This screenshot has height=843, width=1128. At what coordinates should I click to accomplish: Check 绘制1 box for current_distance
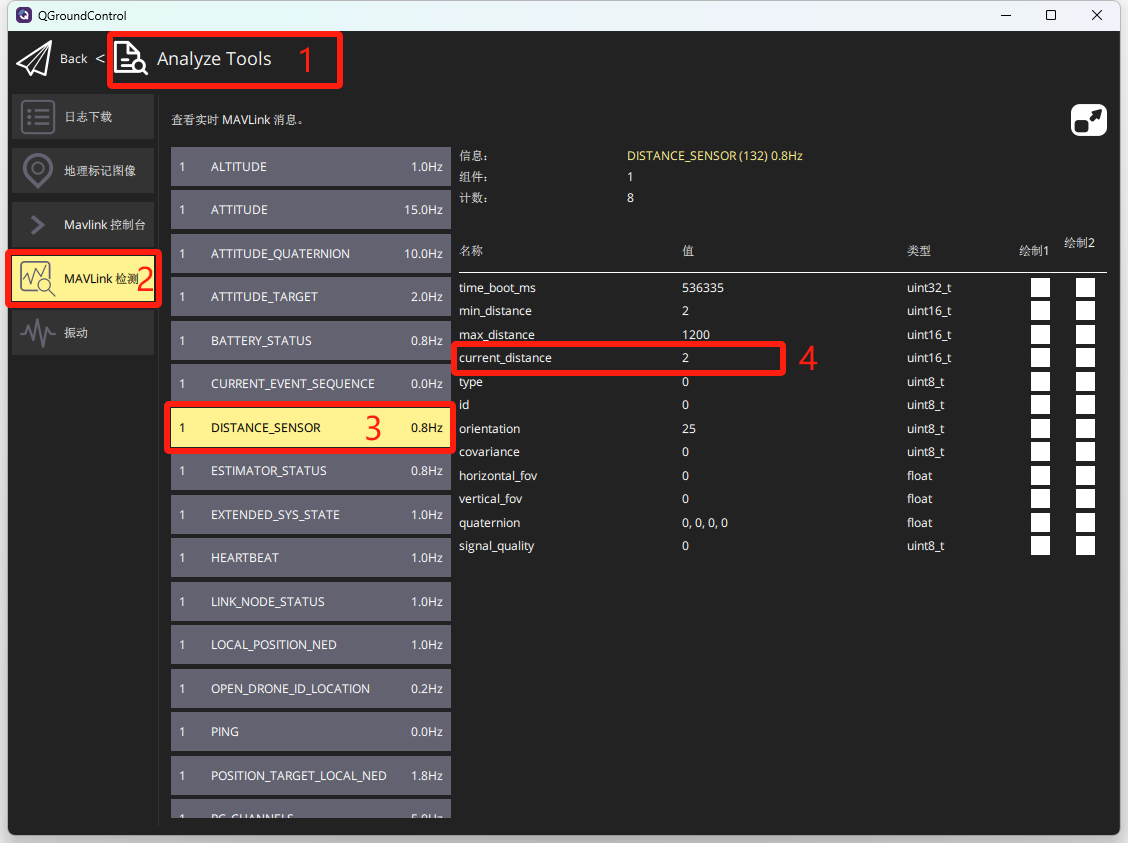pos(1040,358)
